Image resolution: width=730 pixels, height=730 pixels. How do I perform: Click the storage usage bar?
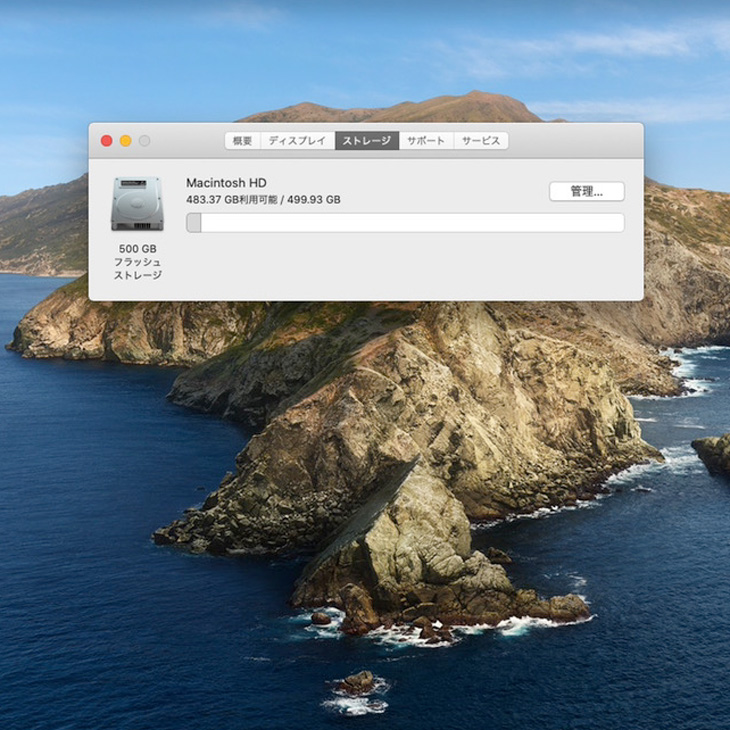pyautogui.click(x=405, y=223)
